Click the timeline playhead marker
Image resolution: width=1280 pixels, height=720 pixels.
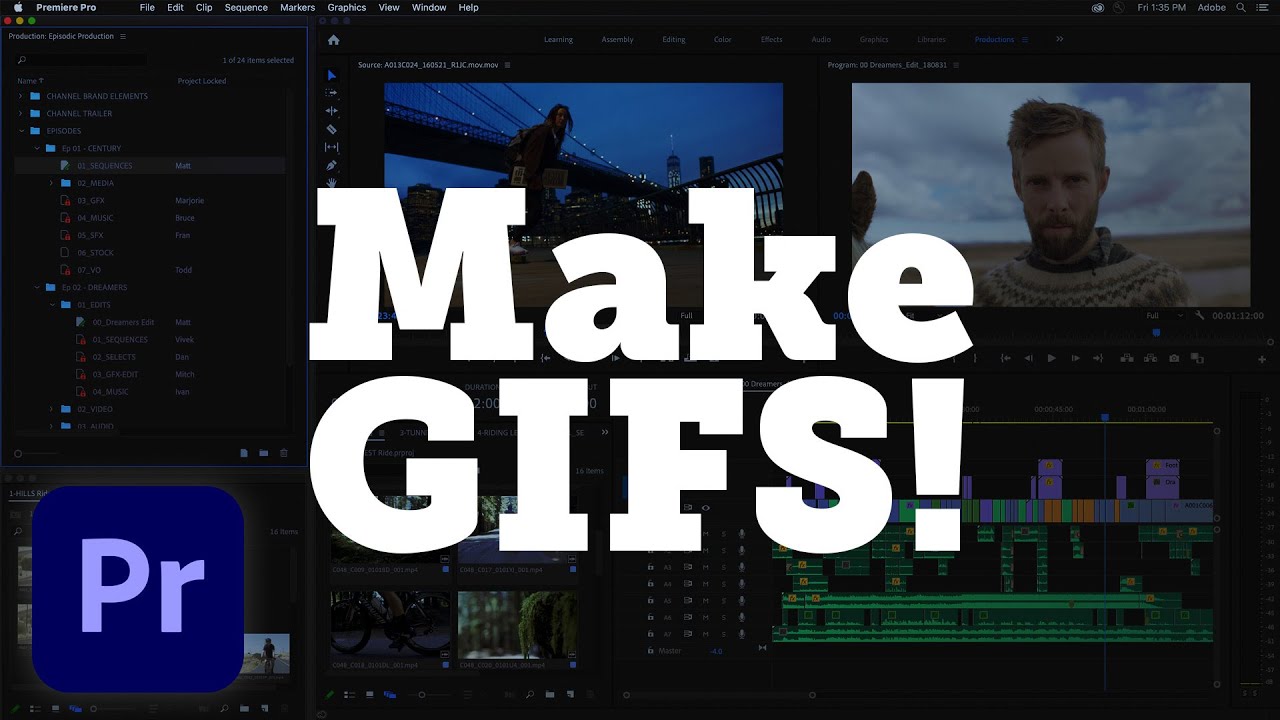1105,417
